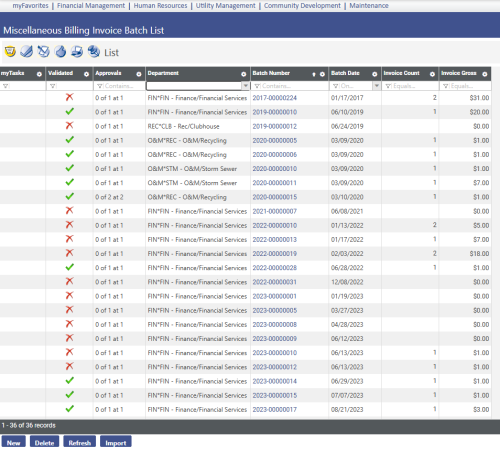Image resolution: width=500 pixels, height=449 pixels.
Task: Click the Import button
Action: tap(116, 443)
